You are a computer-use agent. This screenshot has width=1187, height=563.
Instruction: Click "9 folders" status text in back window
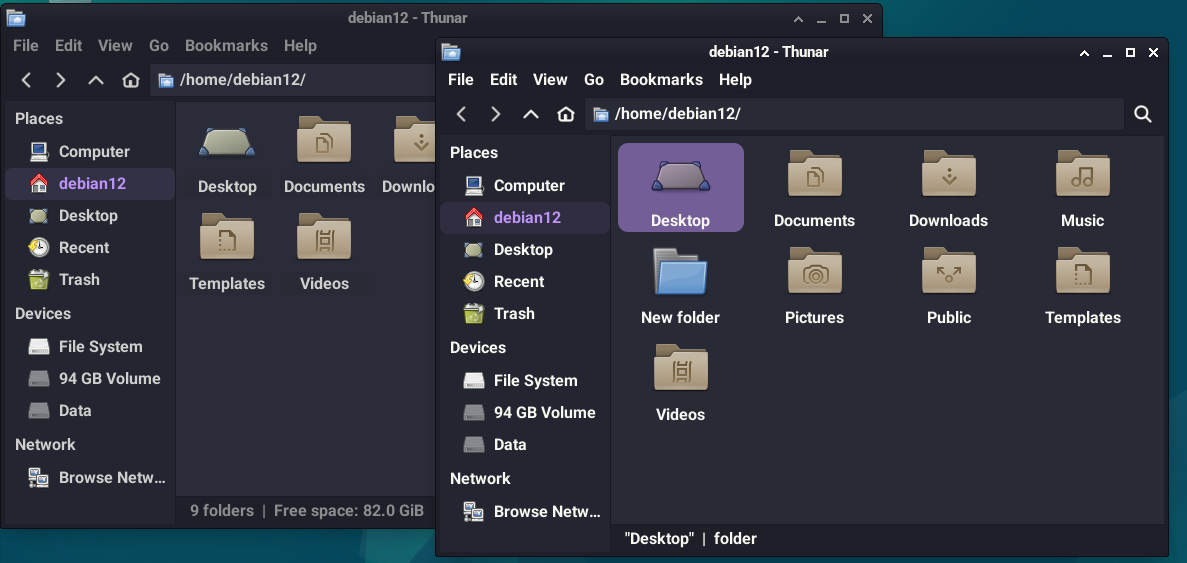222,511
